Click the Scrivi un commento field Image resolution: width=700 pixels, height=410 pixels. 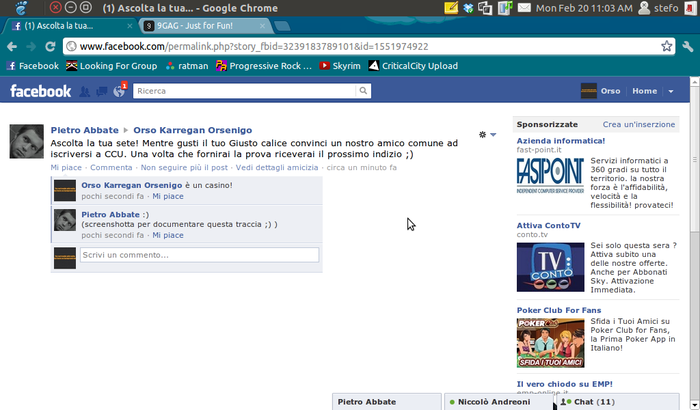click(200, 255)
